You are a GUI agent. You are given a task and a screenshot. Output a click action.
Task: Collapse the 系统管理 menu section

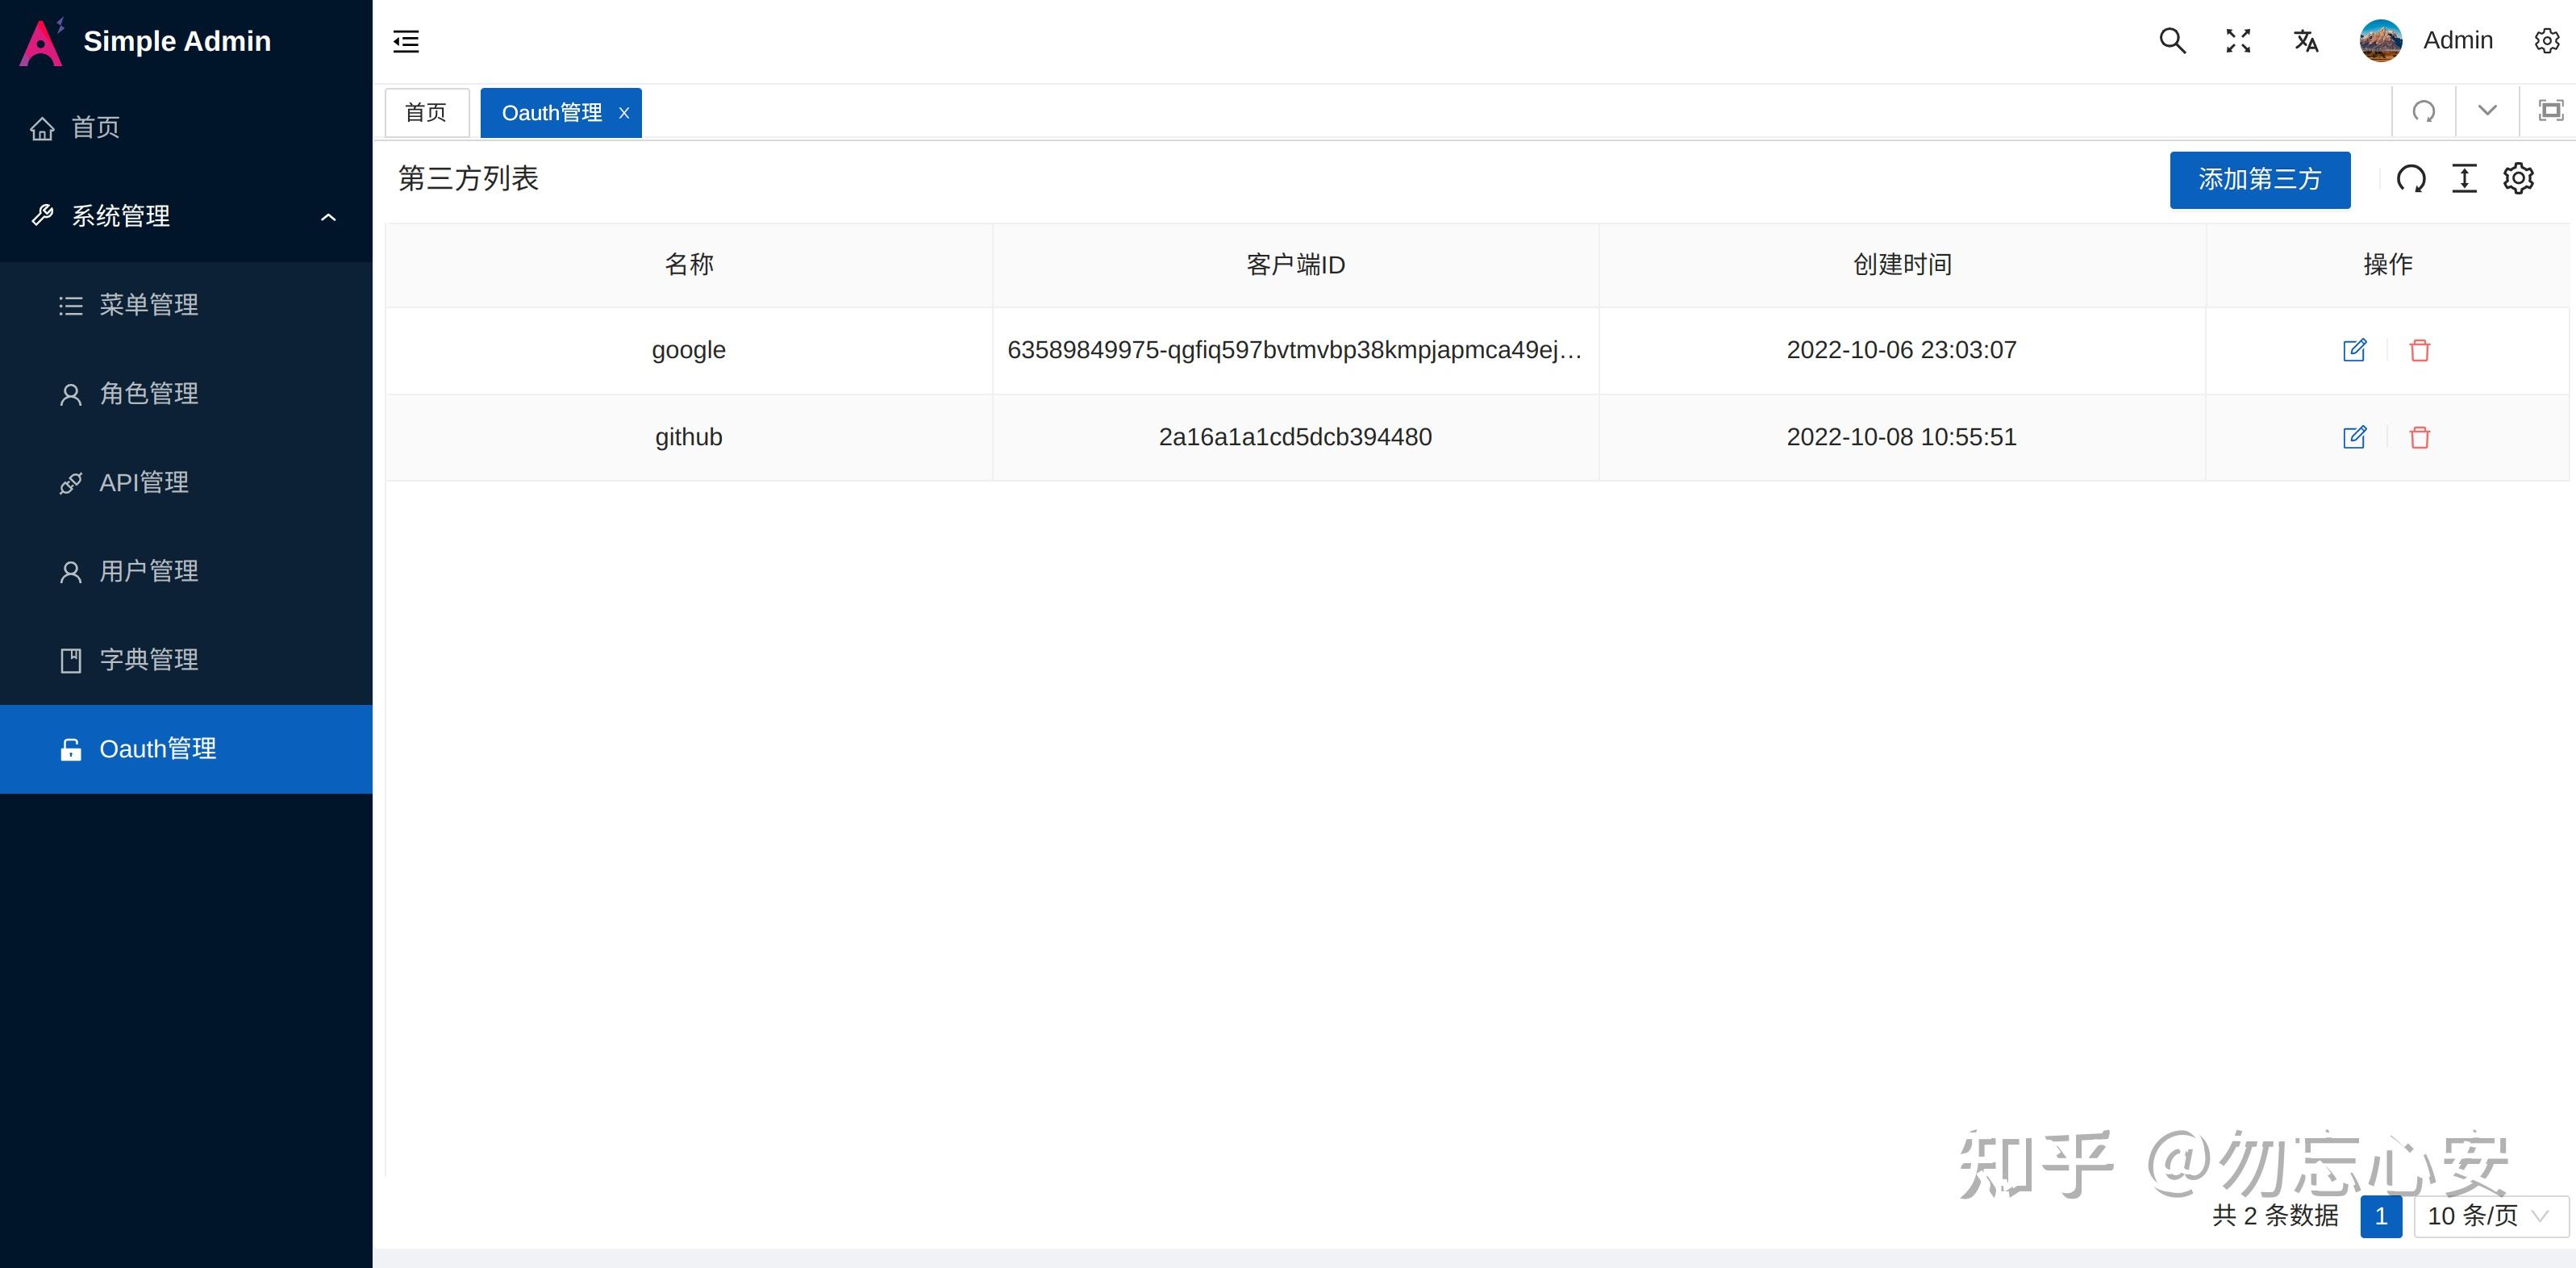(328, 216)
